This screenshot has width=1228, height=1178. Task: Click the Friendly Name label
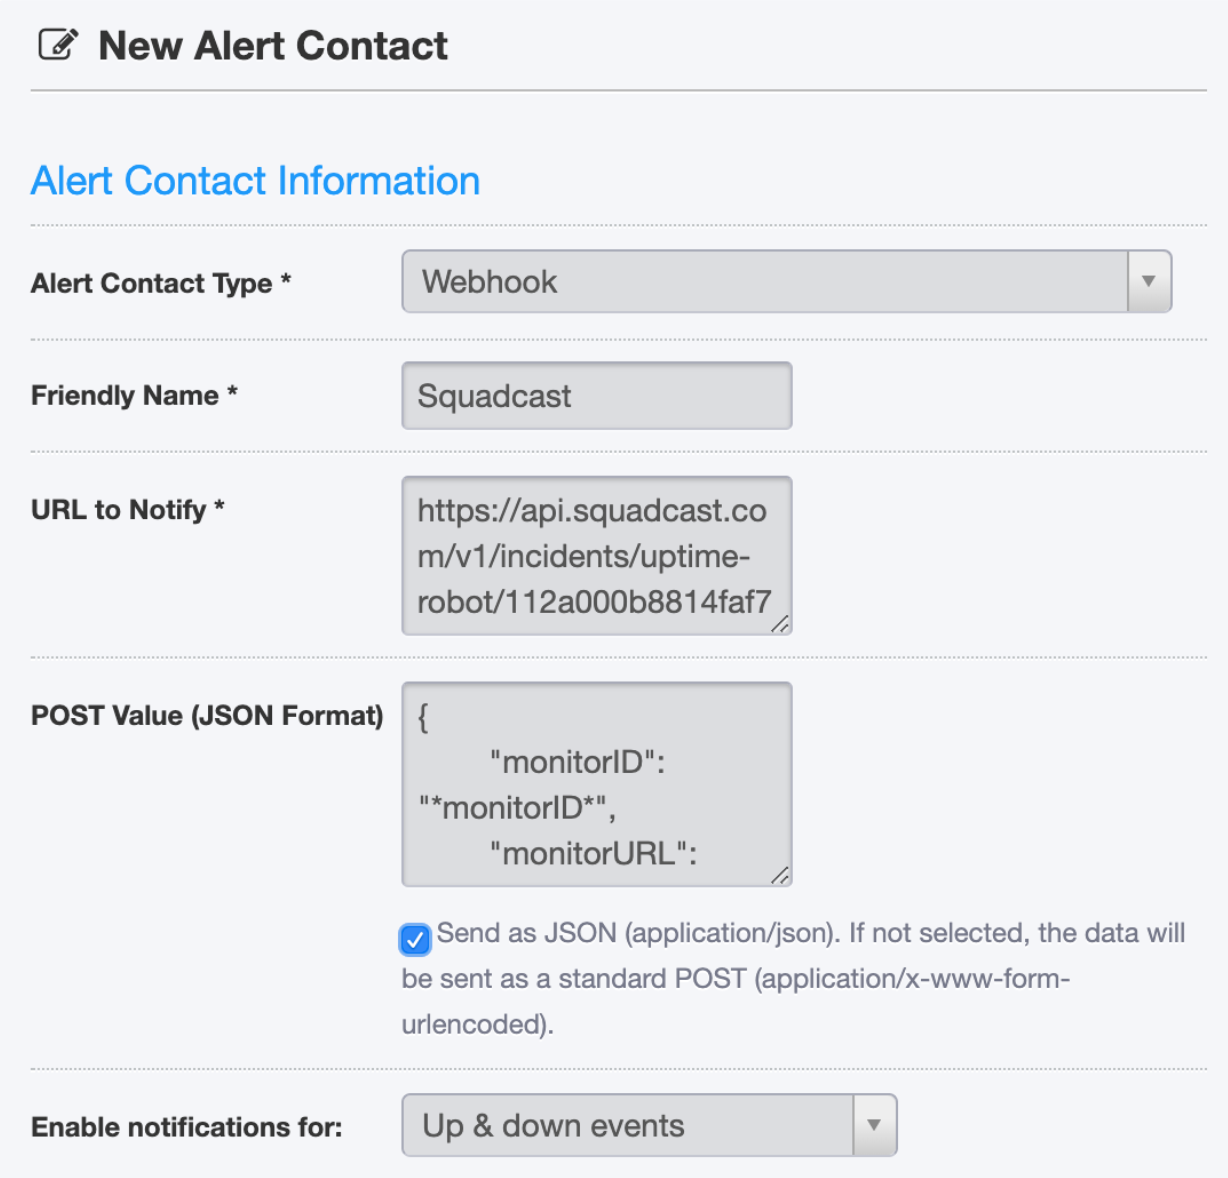(x=134, y=395)
